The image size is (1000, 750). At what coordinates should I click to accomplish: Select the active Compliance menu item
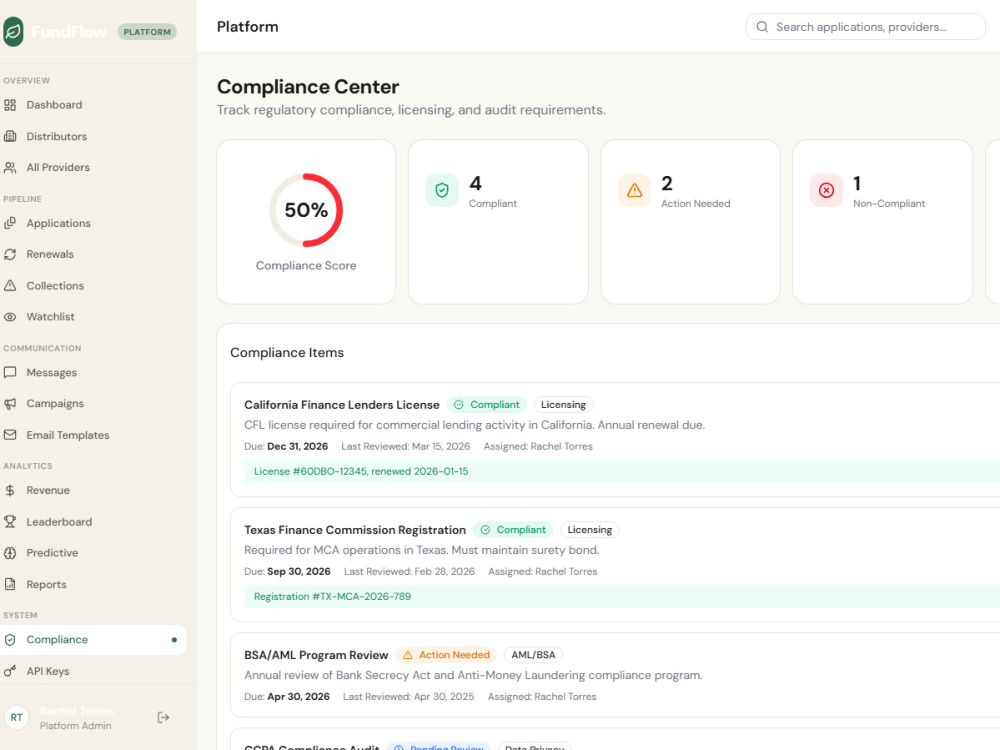93,640
